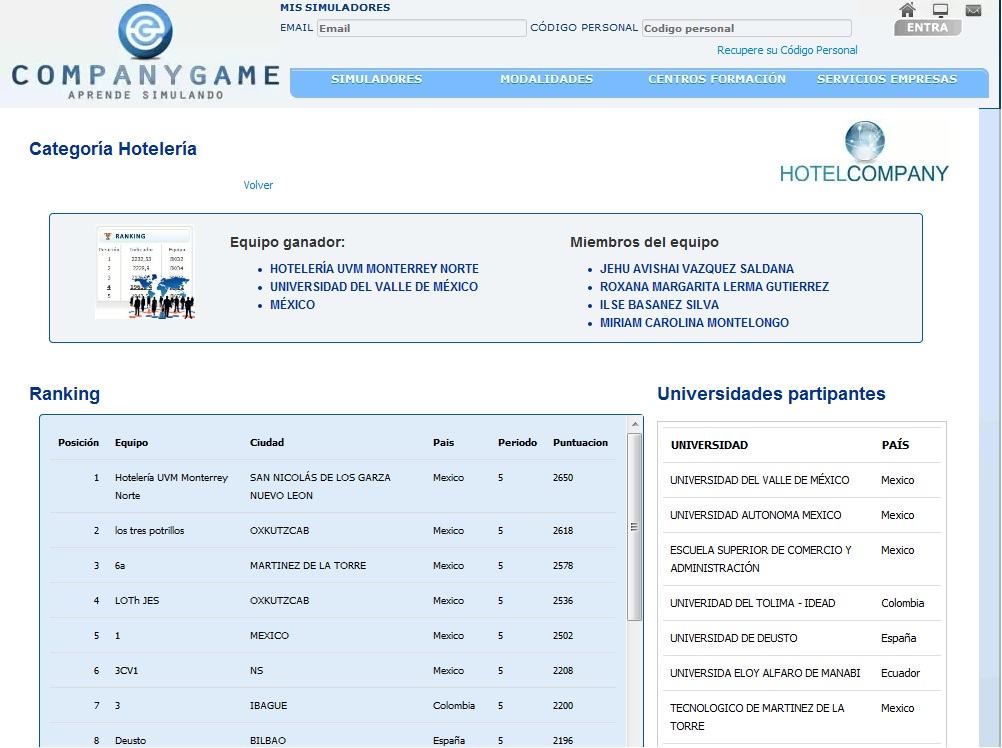Image resolution: width=1002 pixels, height=748 pixels.
Task: Click the home icon in header
Action: [x=907, y=10]
